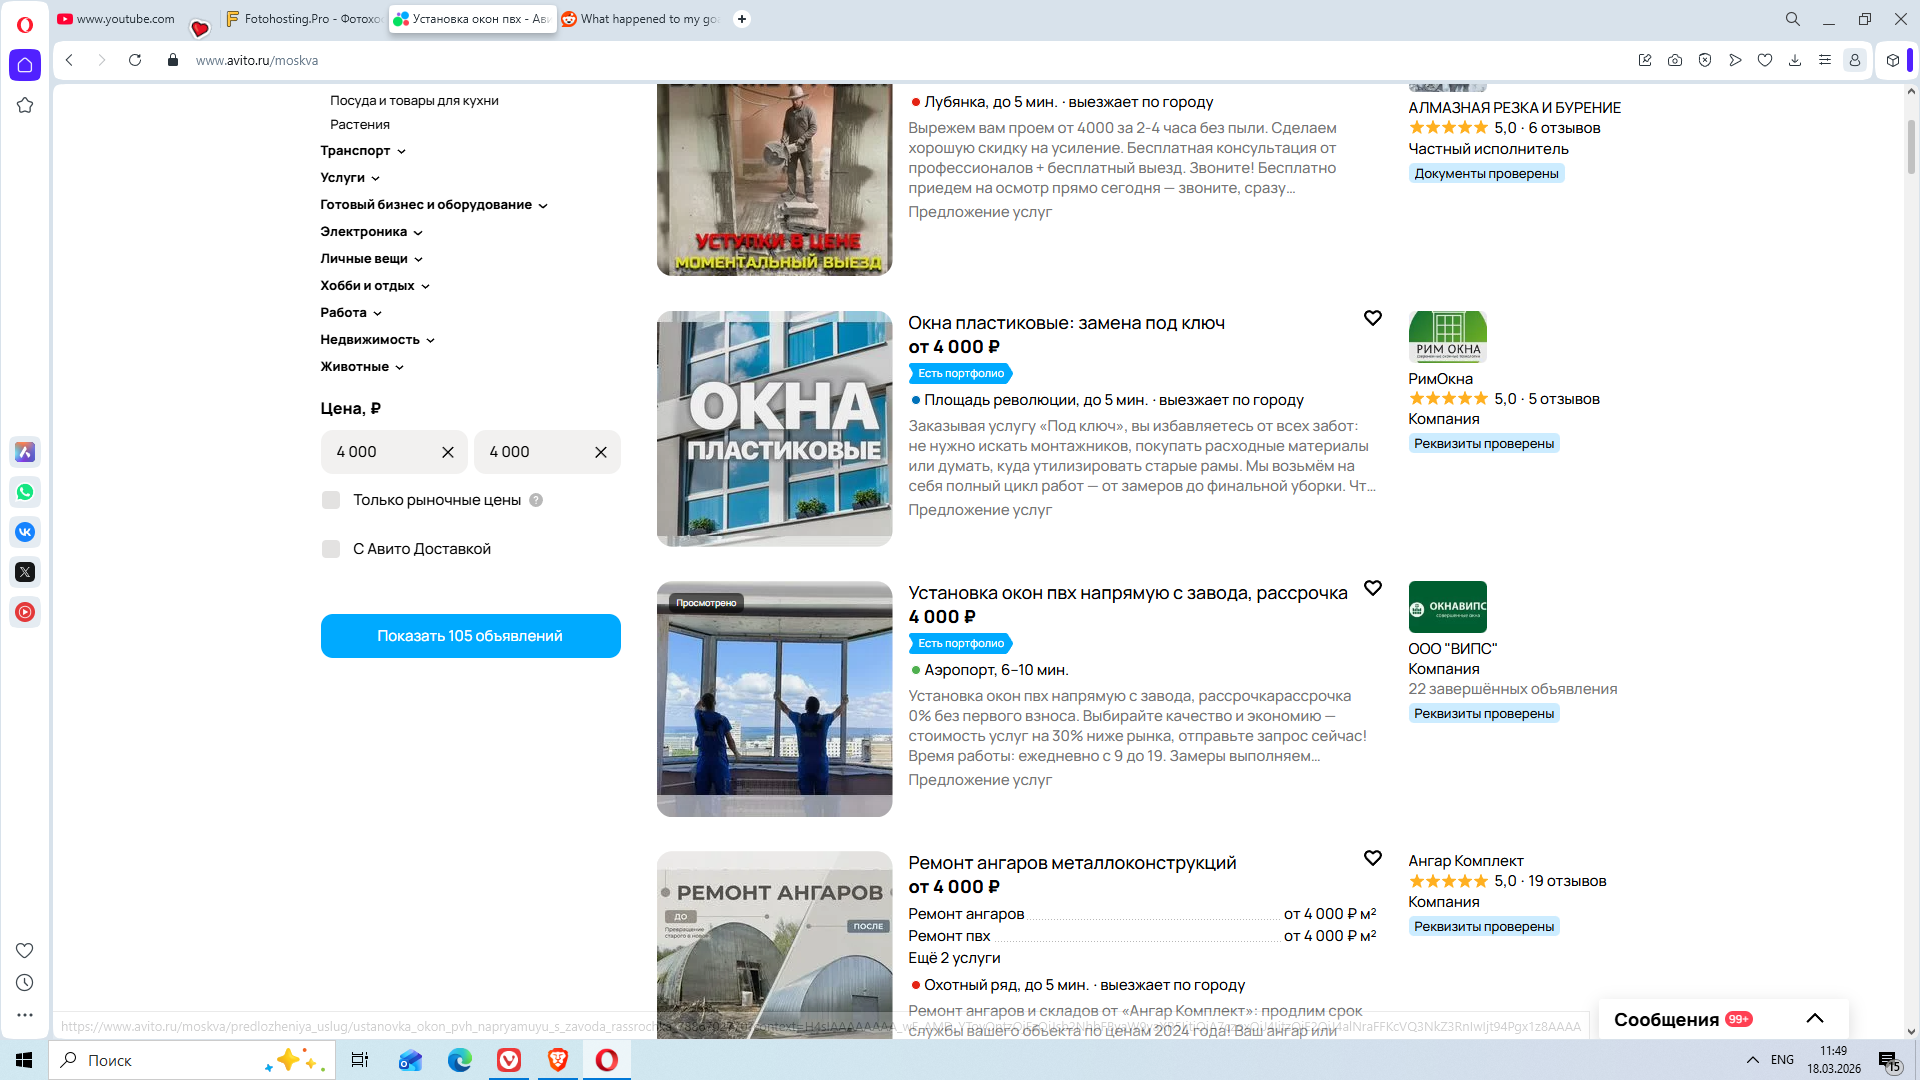Launch Brave from the Windows taskbar
Image resolution: width=1920 pixels, height=1080 pixels.
click(x=558, y=1060)
